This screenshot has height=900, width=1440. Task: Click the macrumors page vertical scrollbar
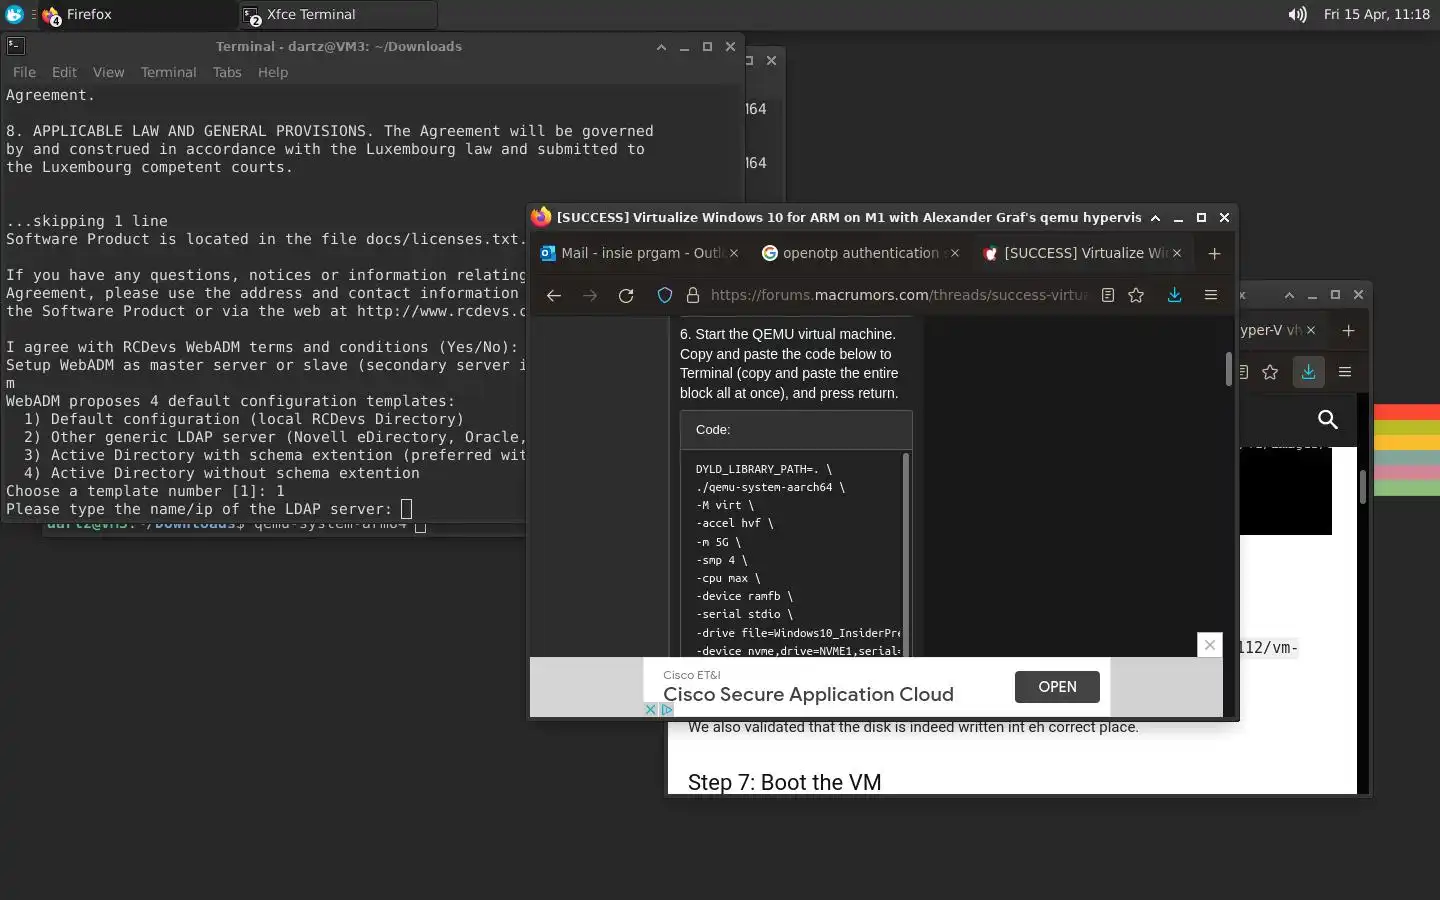coord(1228,368)
